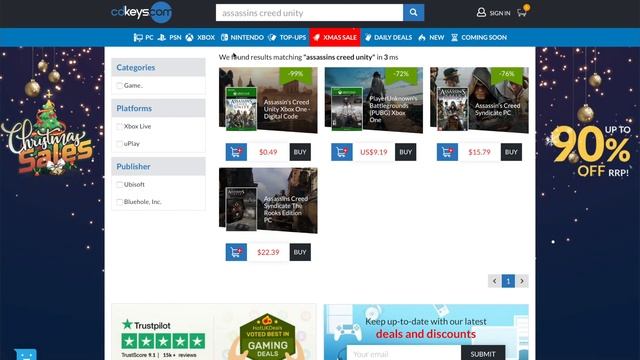Click the HotUKDeals Gaming Deals badge
Viewport: 640px width, 360px height.
(x=267, y=337)
